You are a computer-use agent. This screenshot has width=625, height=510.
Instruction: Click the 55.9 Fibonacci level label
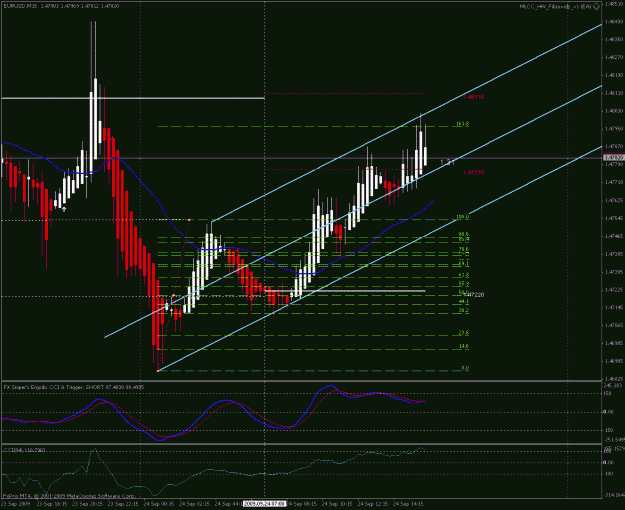click(x=464, y=284)
